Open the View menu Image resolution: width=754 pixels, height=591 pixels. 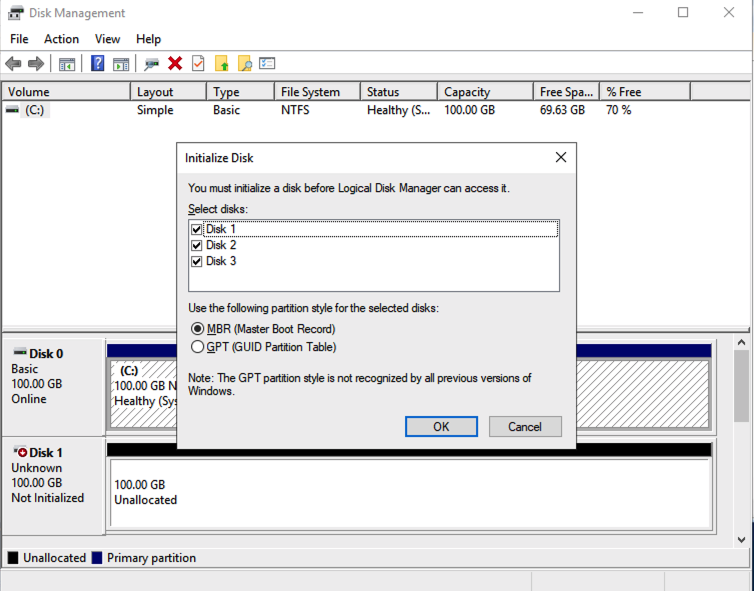[x=107, y=39]
